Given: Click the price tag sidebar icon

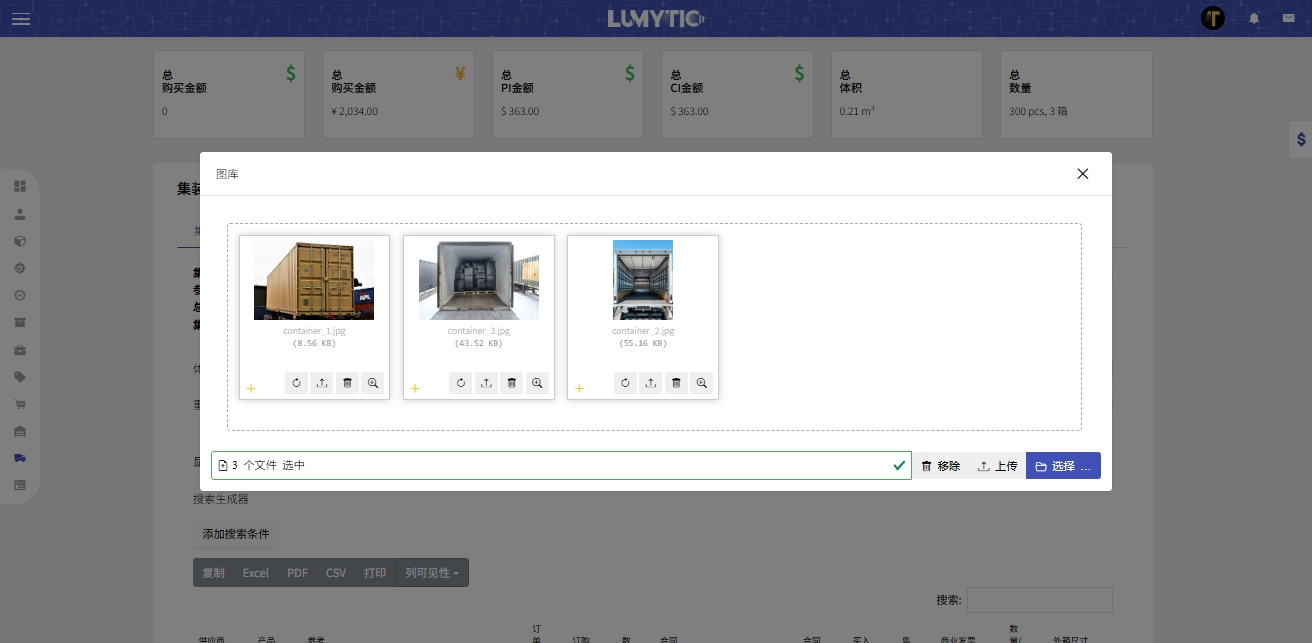Looking at the screenshot, I should click(20, 377).
